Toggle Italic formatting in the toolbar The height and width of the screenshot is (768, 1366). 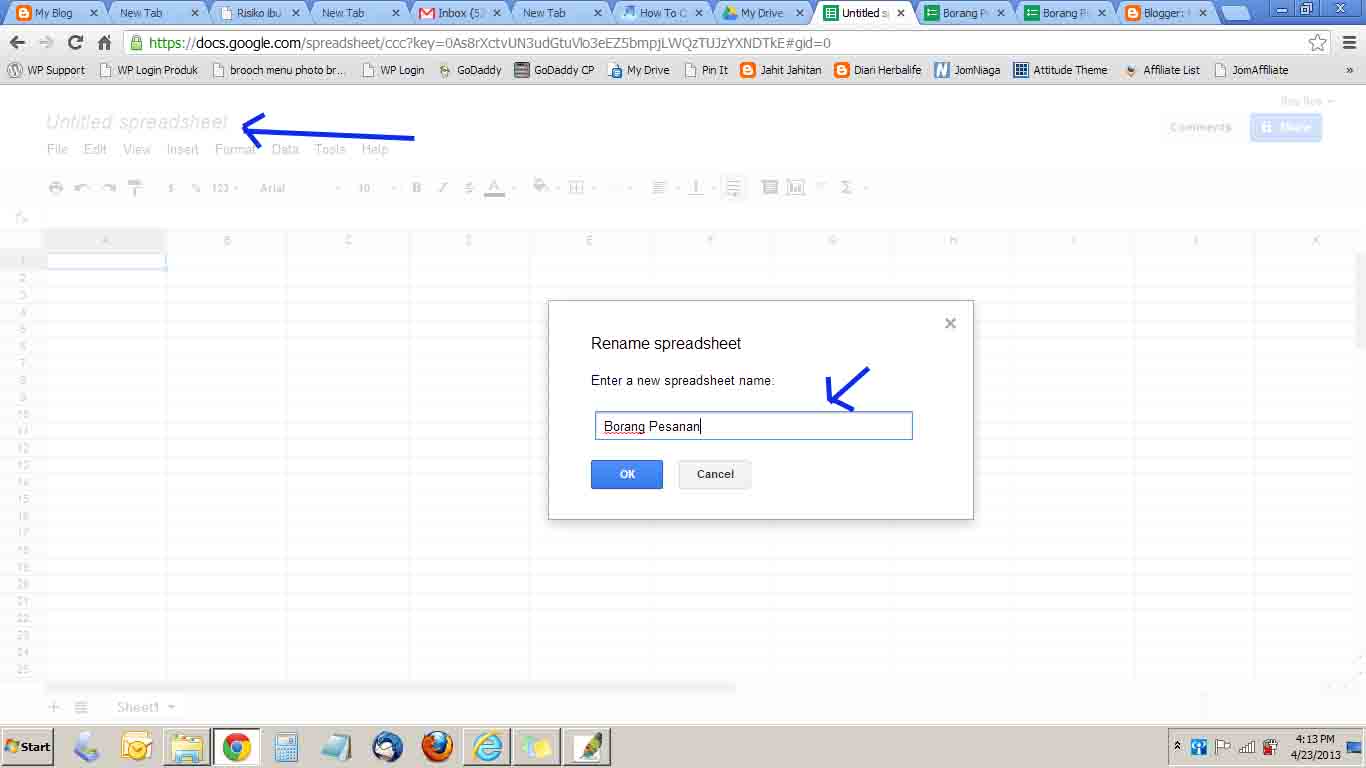443,188
